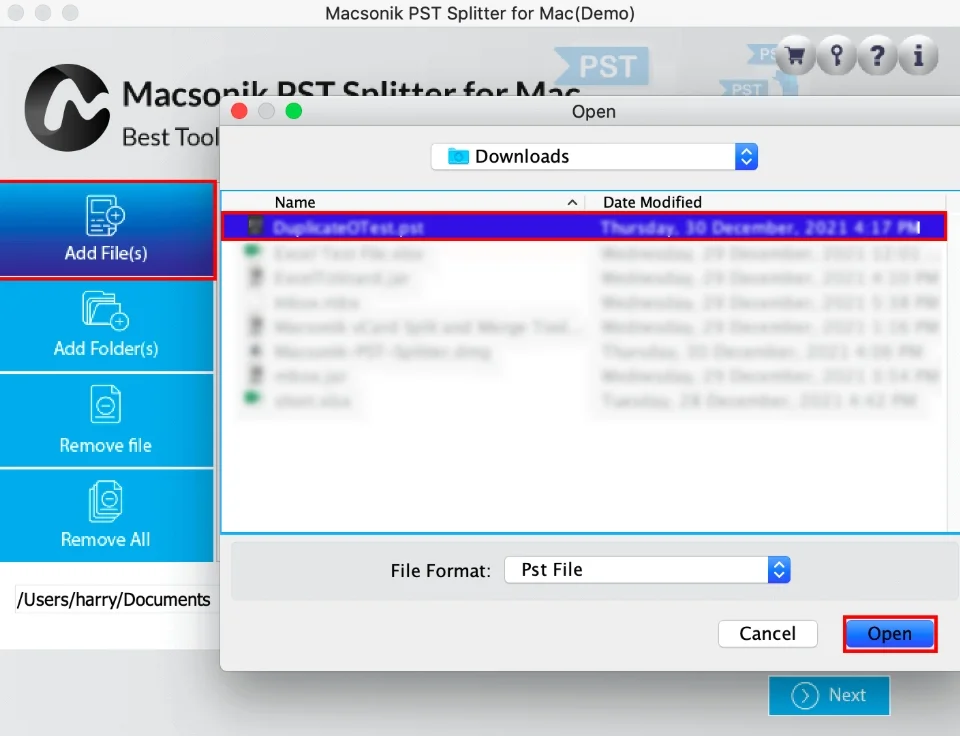
Task: Select Remove file in sidebar
Action: [107, 420]
